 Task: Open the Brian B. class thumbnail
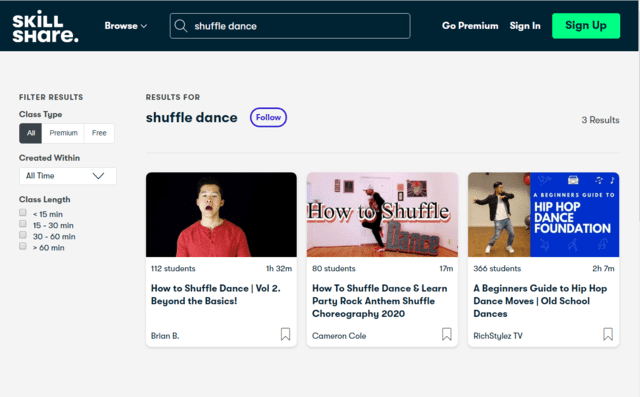[221, 215]
